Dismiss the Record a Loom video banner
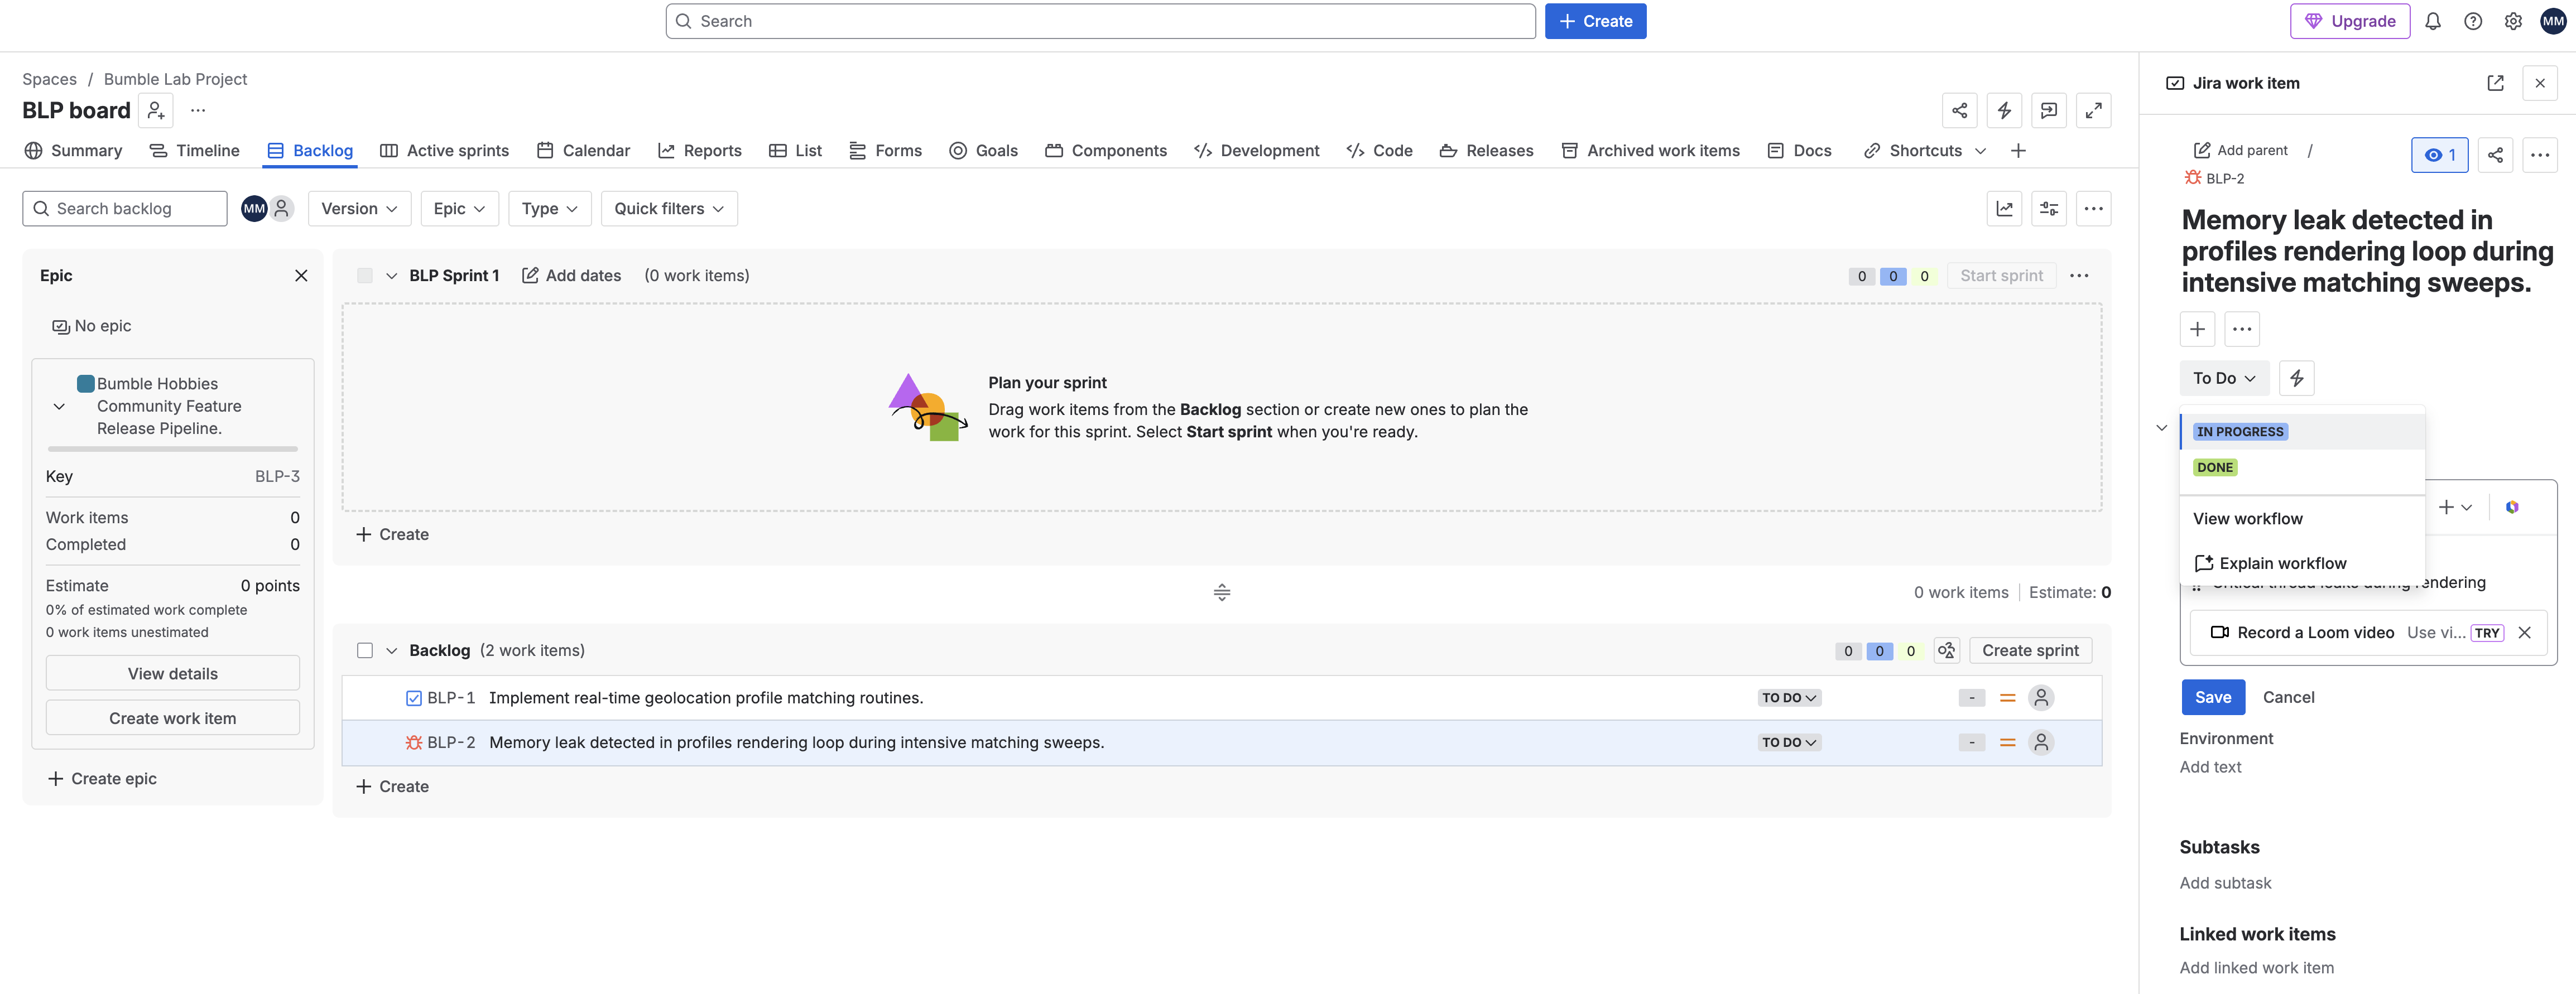Viewport: 2576px width, 994px height. click(2524, 633)
